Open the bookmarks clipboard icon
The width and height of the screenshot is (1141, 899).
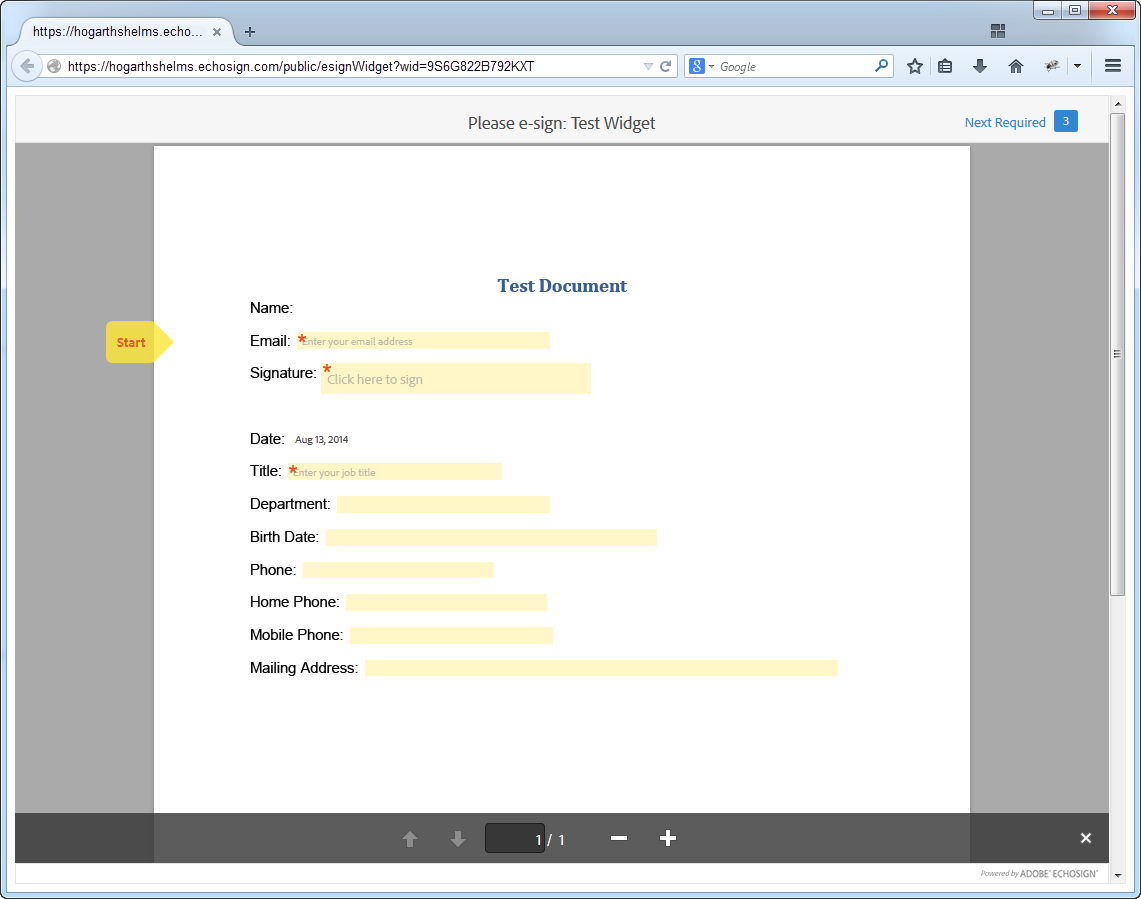[x=946, y=66]
